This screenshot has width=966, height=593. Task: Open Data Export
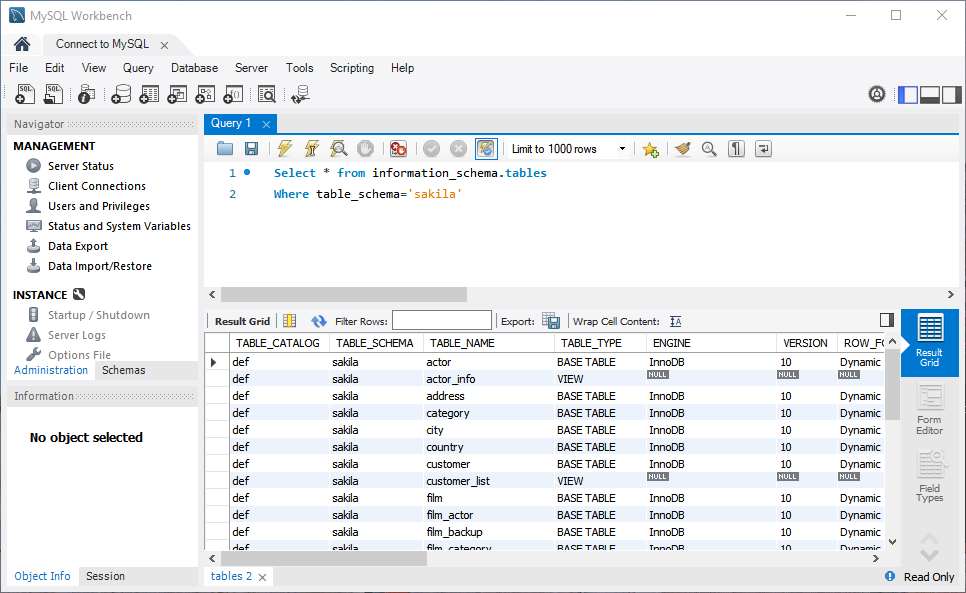click(x=78, y=246)
